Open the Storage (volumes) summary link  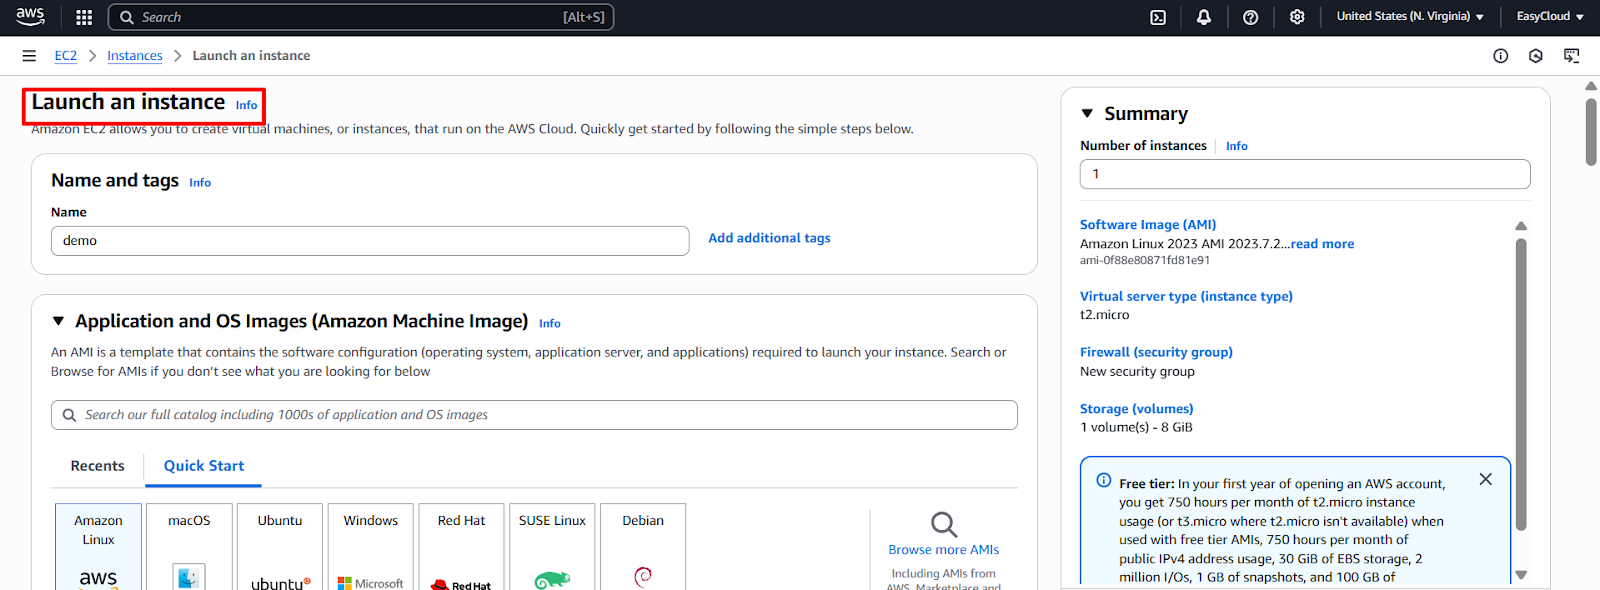pos(1136,409)
